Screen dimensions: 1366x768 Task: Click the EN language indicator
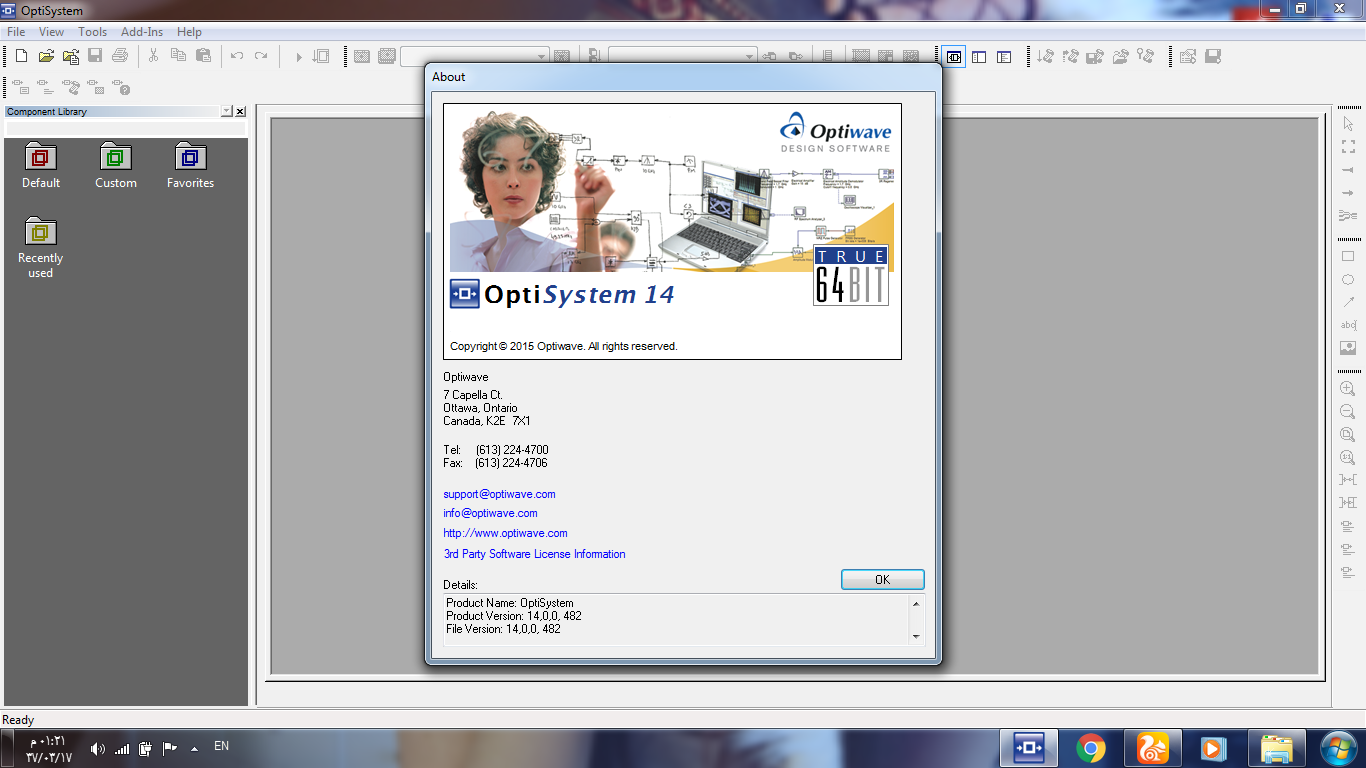click(222, 746)
